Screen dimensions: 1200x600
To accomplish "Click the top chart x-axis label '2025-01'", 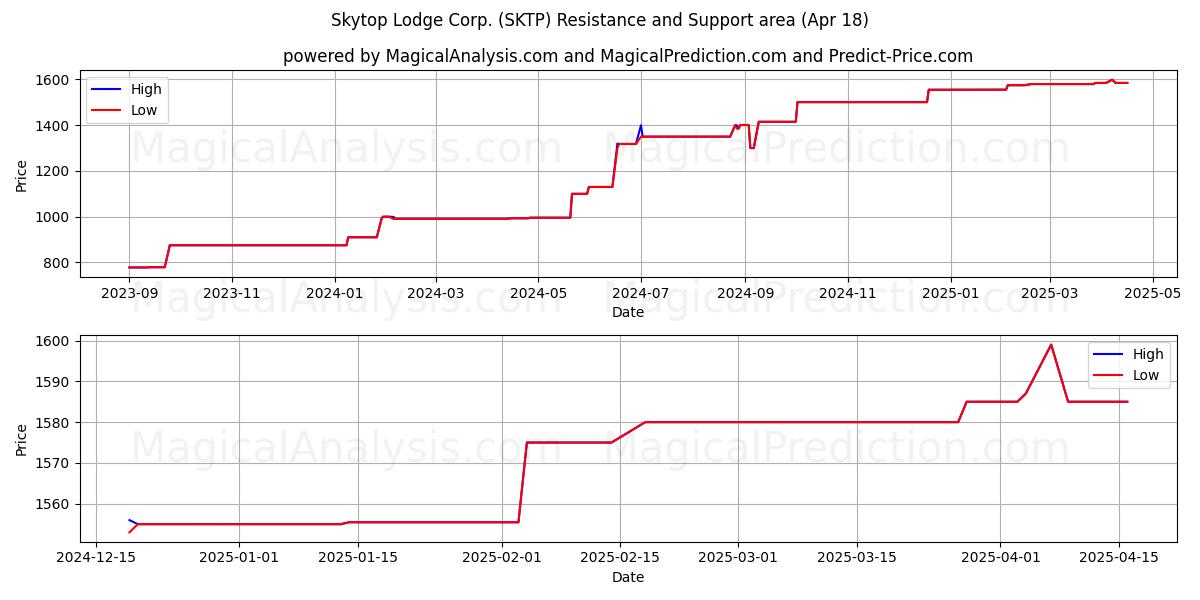I will point(950,295).
